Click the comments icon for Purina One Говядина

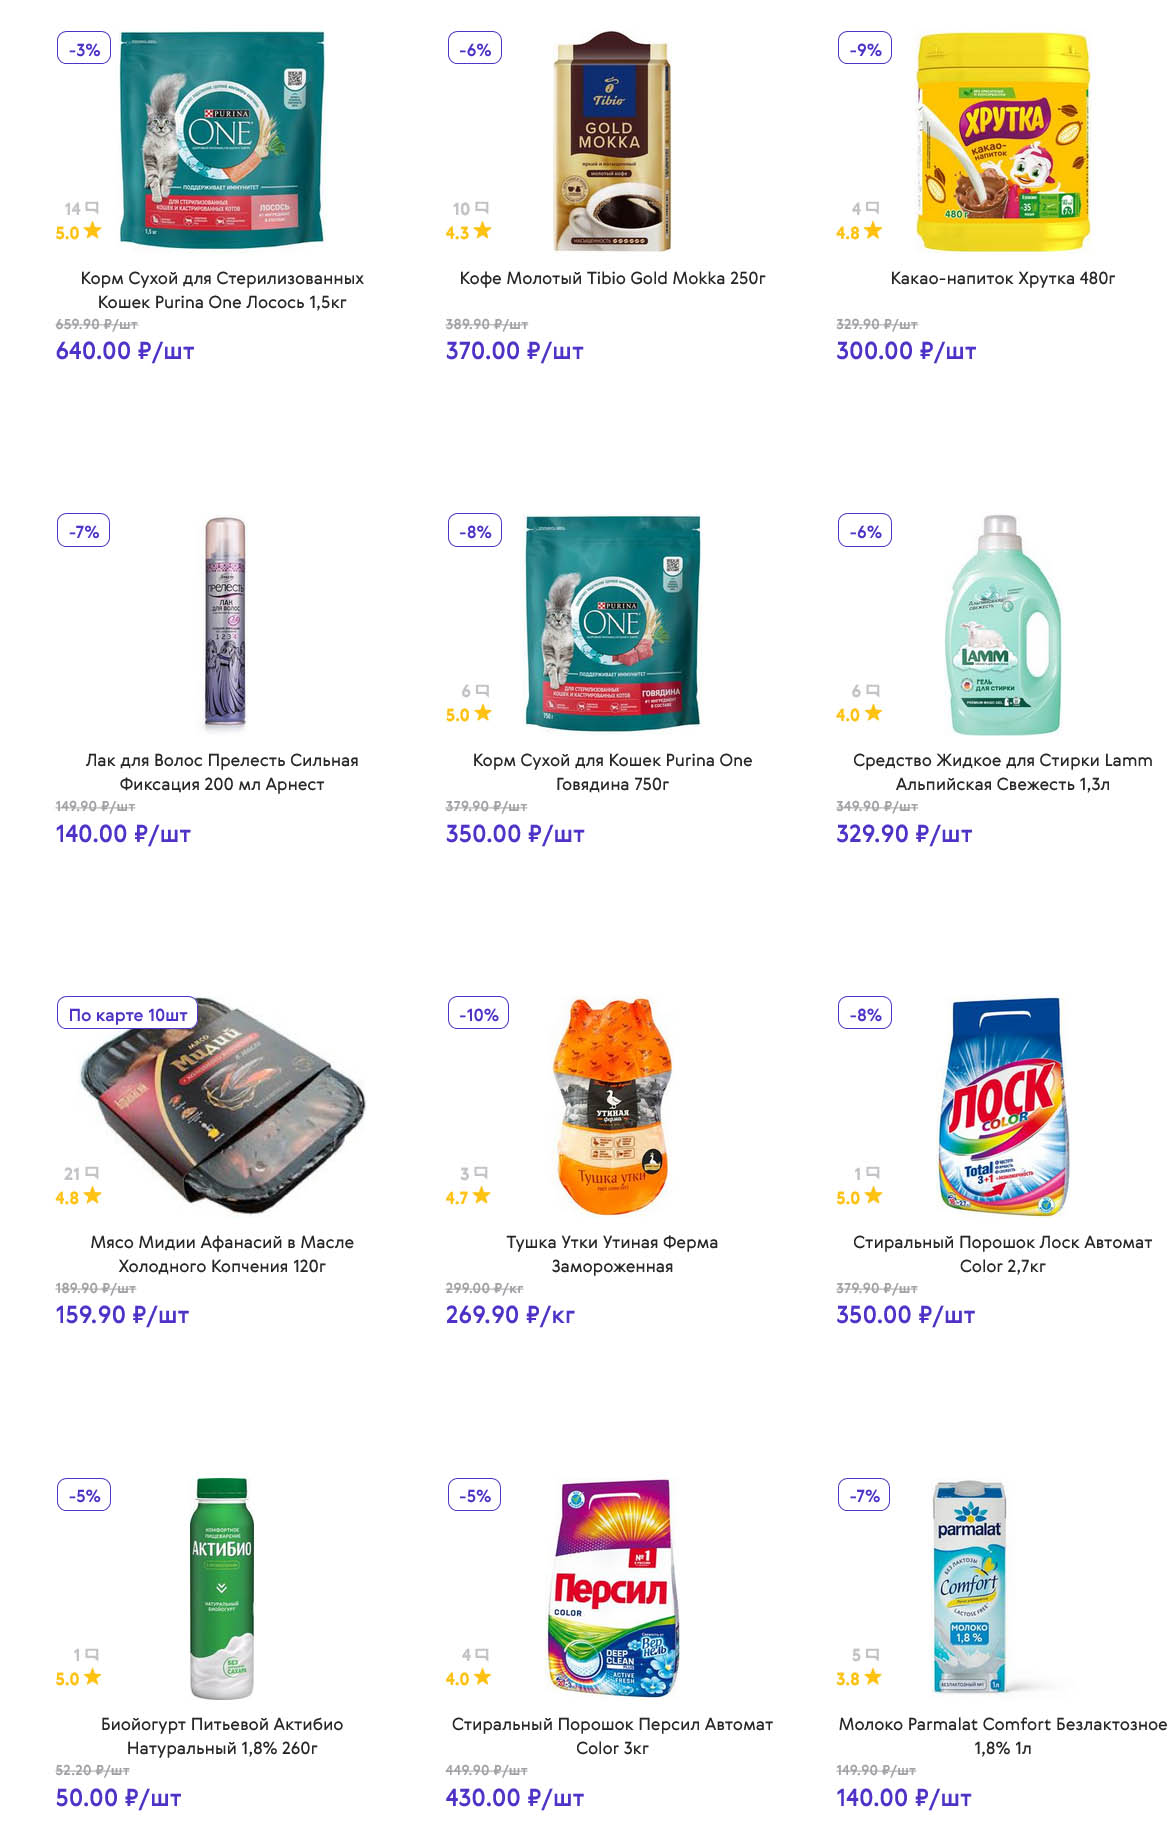point(483,691)
